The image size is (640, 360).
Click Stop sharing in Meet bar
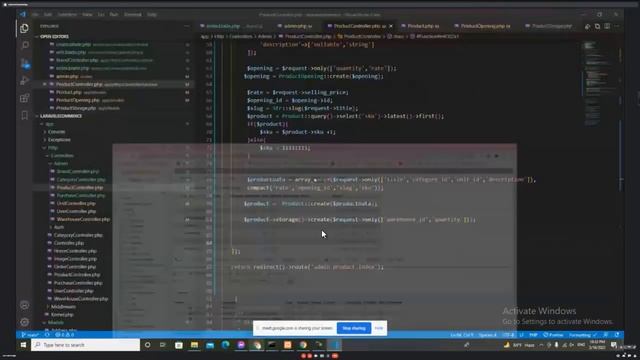pos(354,328)
